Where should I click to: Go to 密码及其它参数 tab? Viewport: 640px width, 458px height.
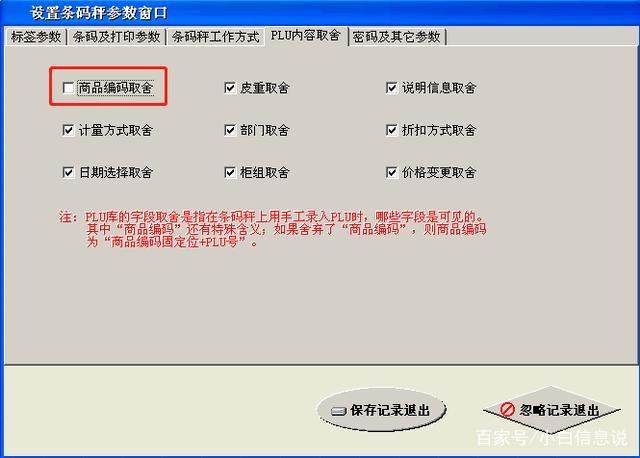click(396, 37)
